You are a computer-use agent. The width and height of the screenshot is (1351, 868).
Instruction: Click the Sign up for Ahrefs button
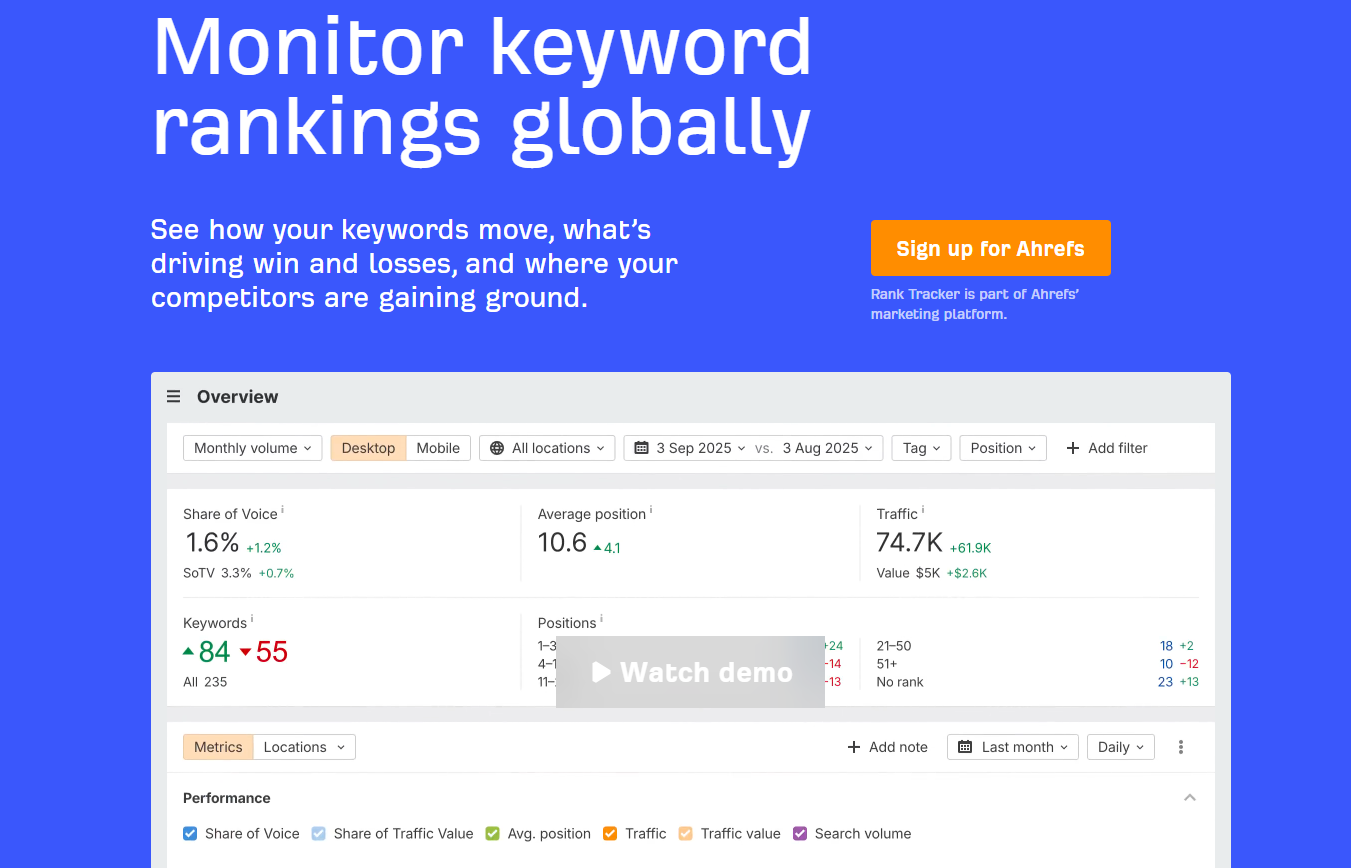[991, 248]
